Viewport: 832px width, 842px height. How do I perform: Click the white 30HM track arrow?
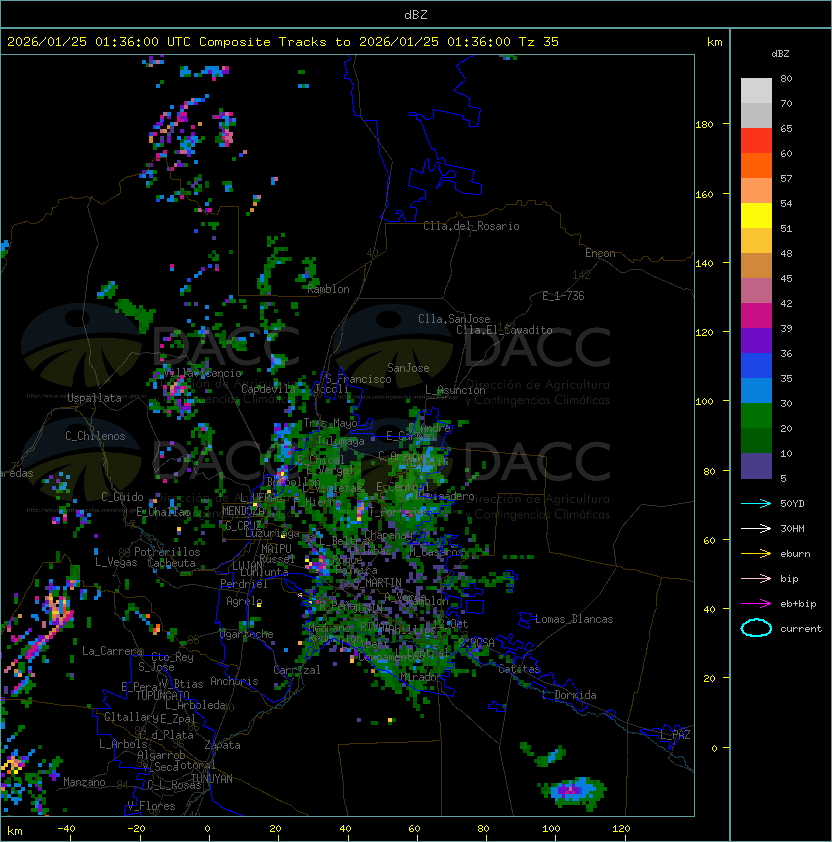756,528
